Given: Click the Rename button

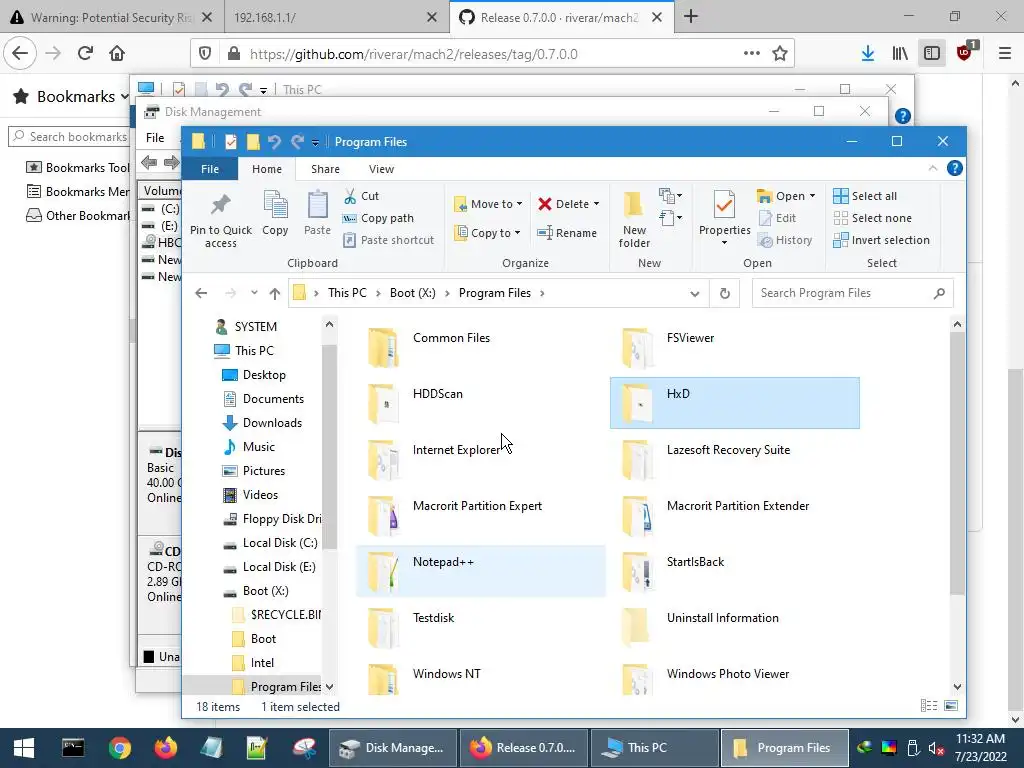Looking at the screenshot, I should coord(567,232).
